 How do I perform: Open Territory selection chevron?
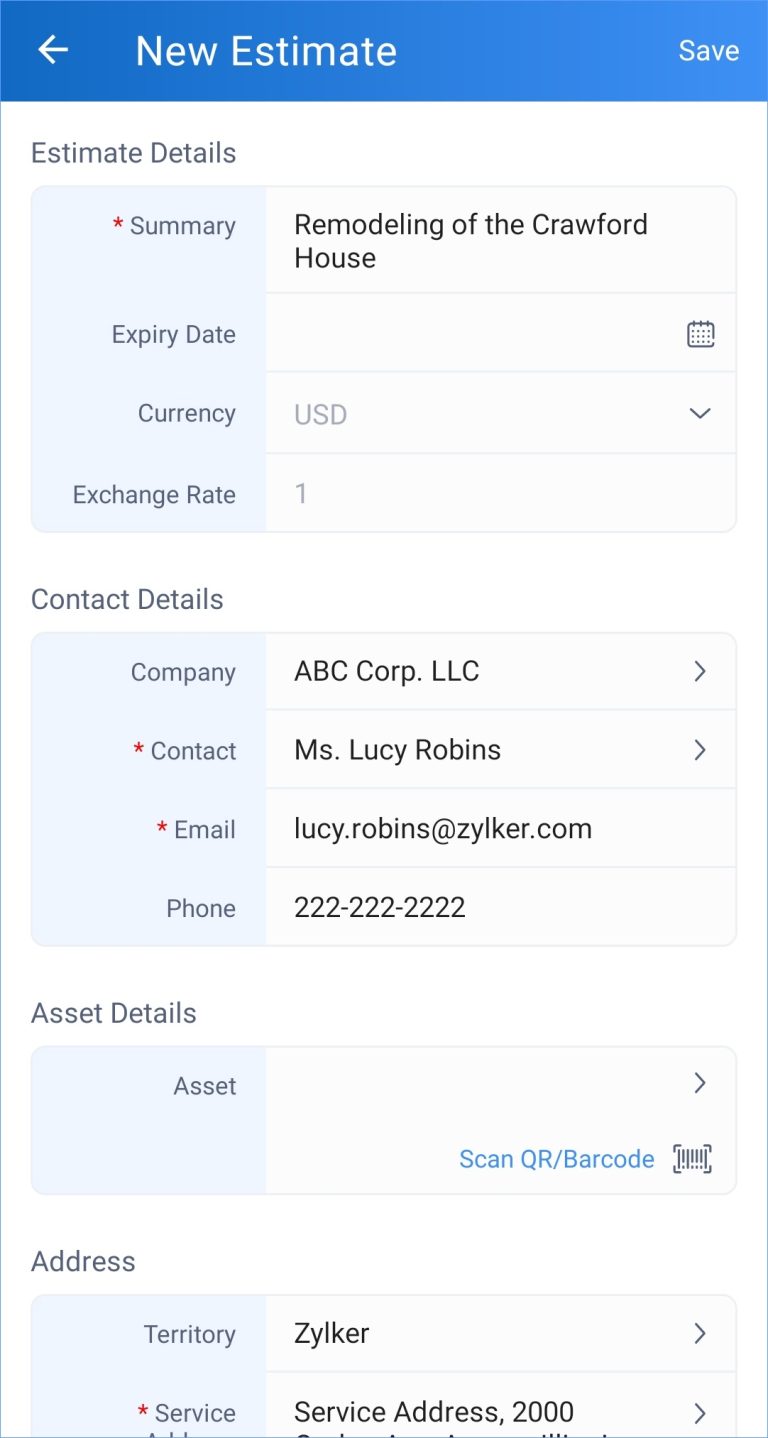[x=700, y=1333]
